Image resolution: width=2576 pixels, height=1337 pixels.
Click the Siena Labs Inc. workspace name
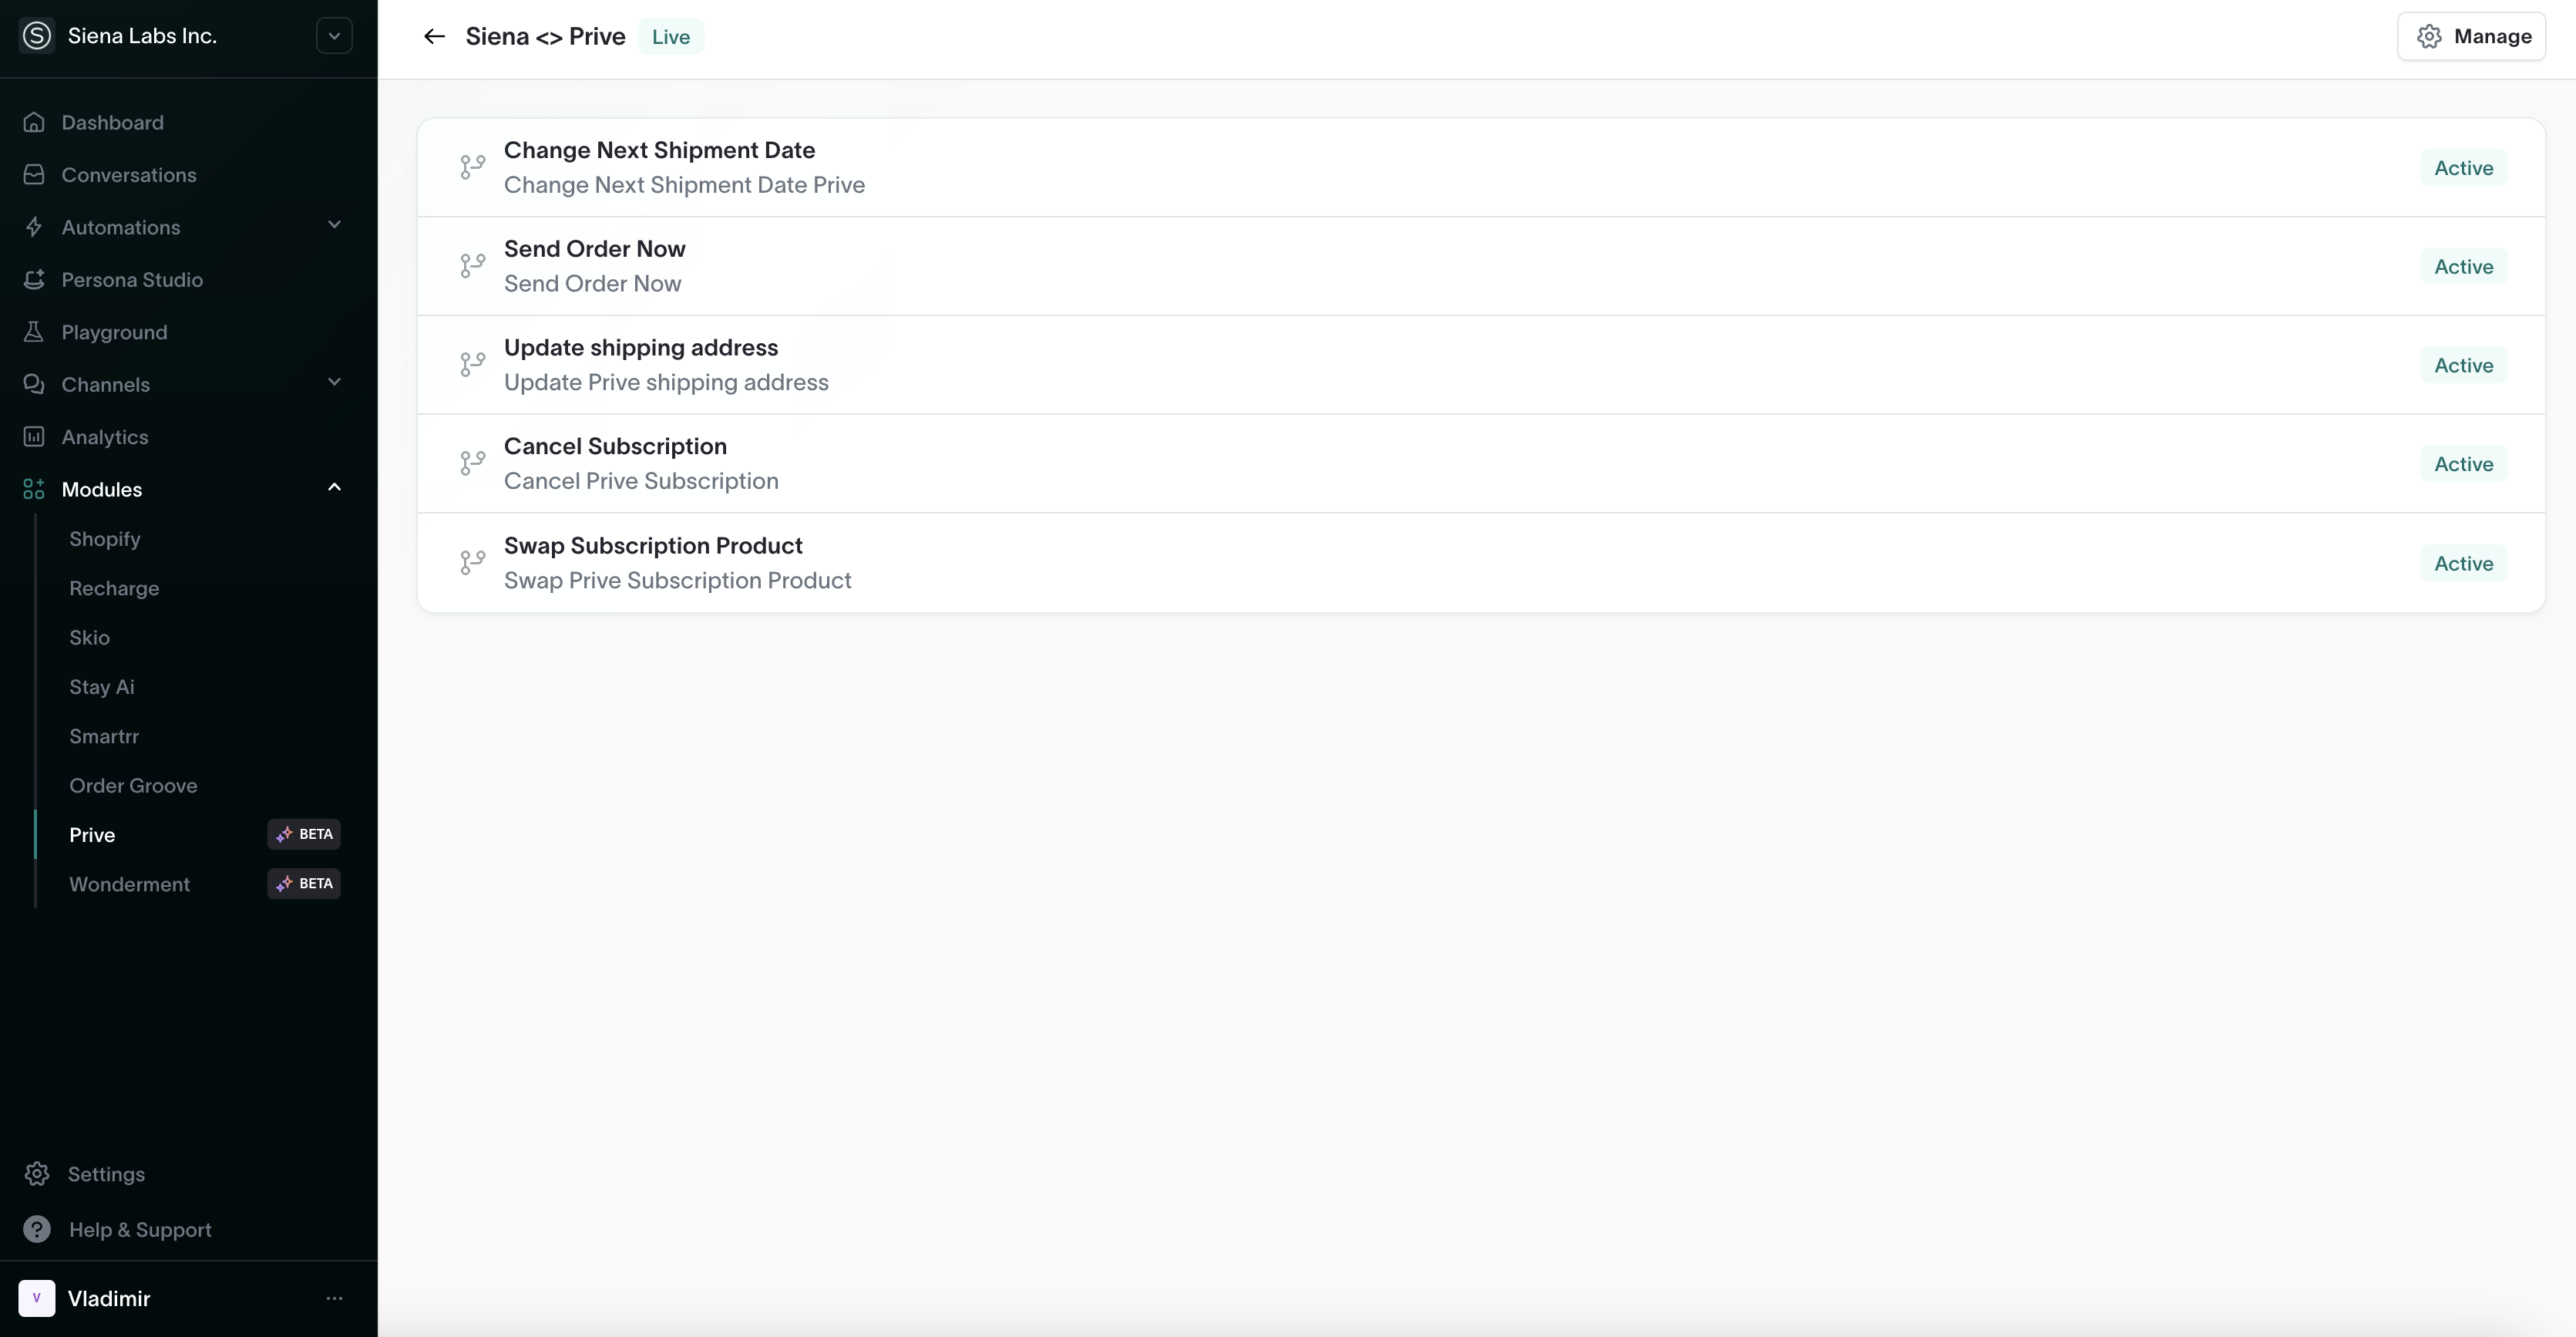point(142,36)
